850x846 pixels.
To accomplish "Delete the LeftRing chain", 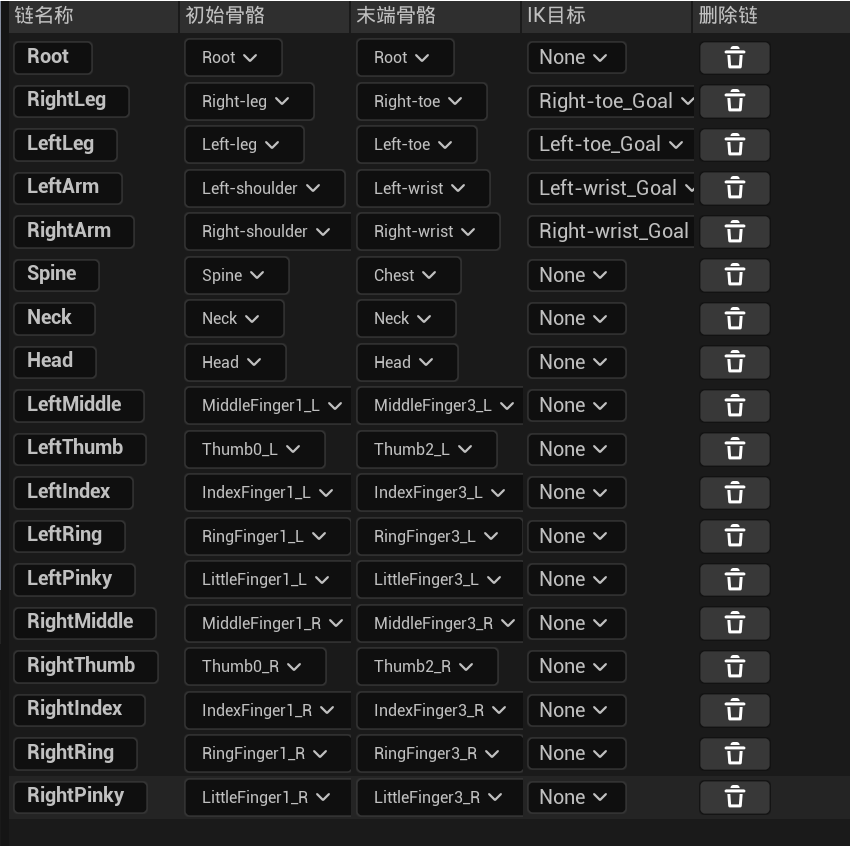I will tap(734, 536).
